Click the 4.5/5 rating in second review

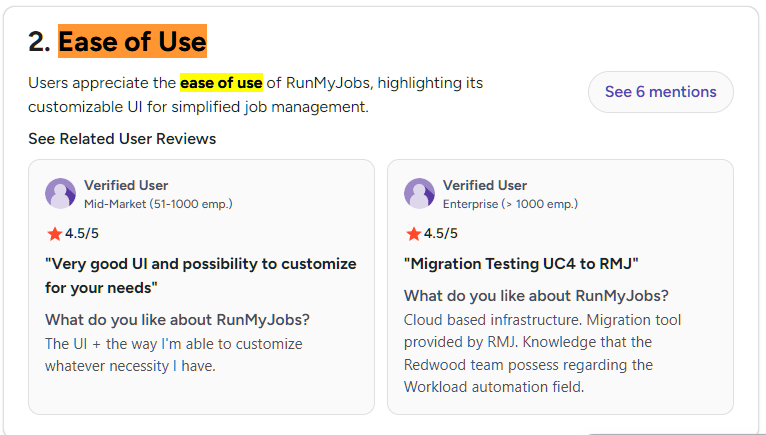[440, 234]
